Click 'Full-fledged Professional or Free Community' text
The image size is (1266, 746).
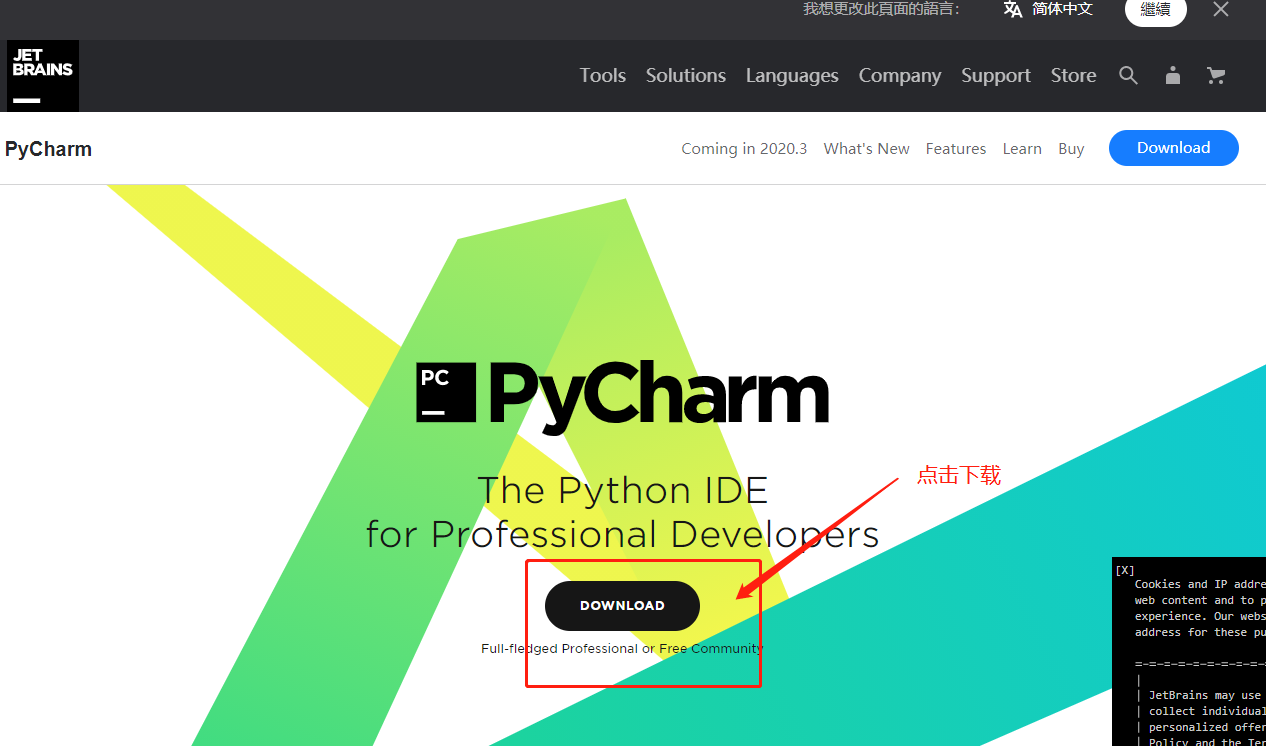[622, 649]
